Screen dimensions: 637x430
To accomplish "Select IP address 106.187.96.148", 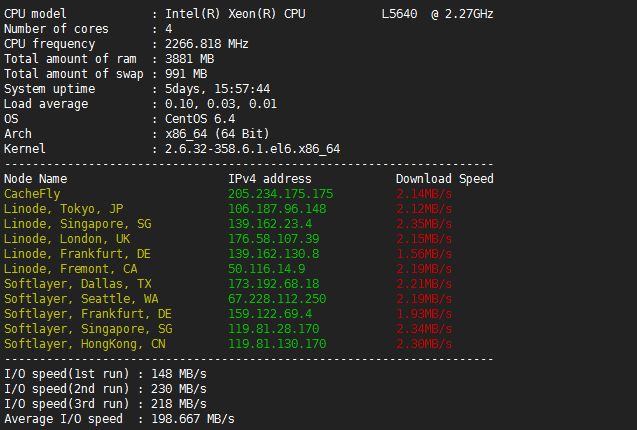I will tap(277, 209).
